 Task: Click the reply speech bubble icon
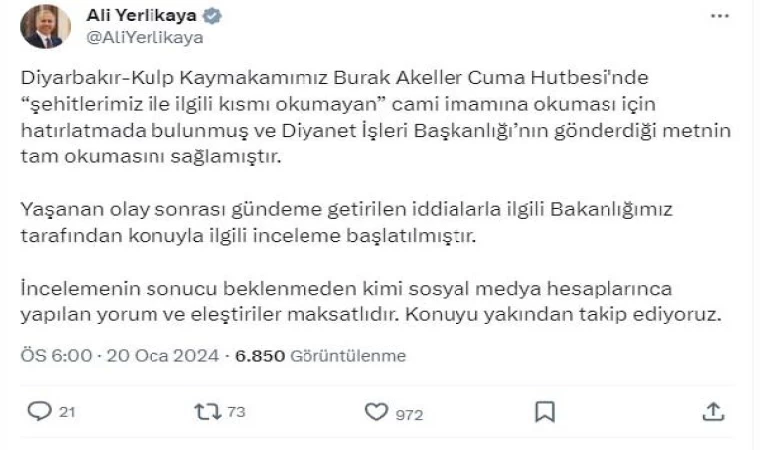pyautogui.click(x=39, y=412)
